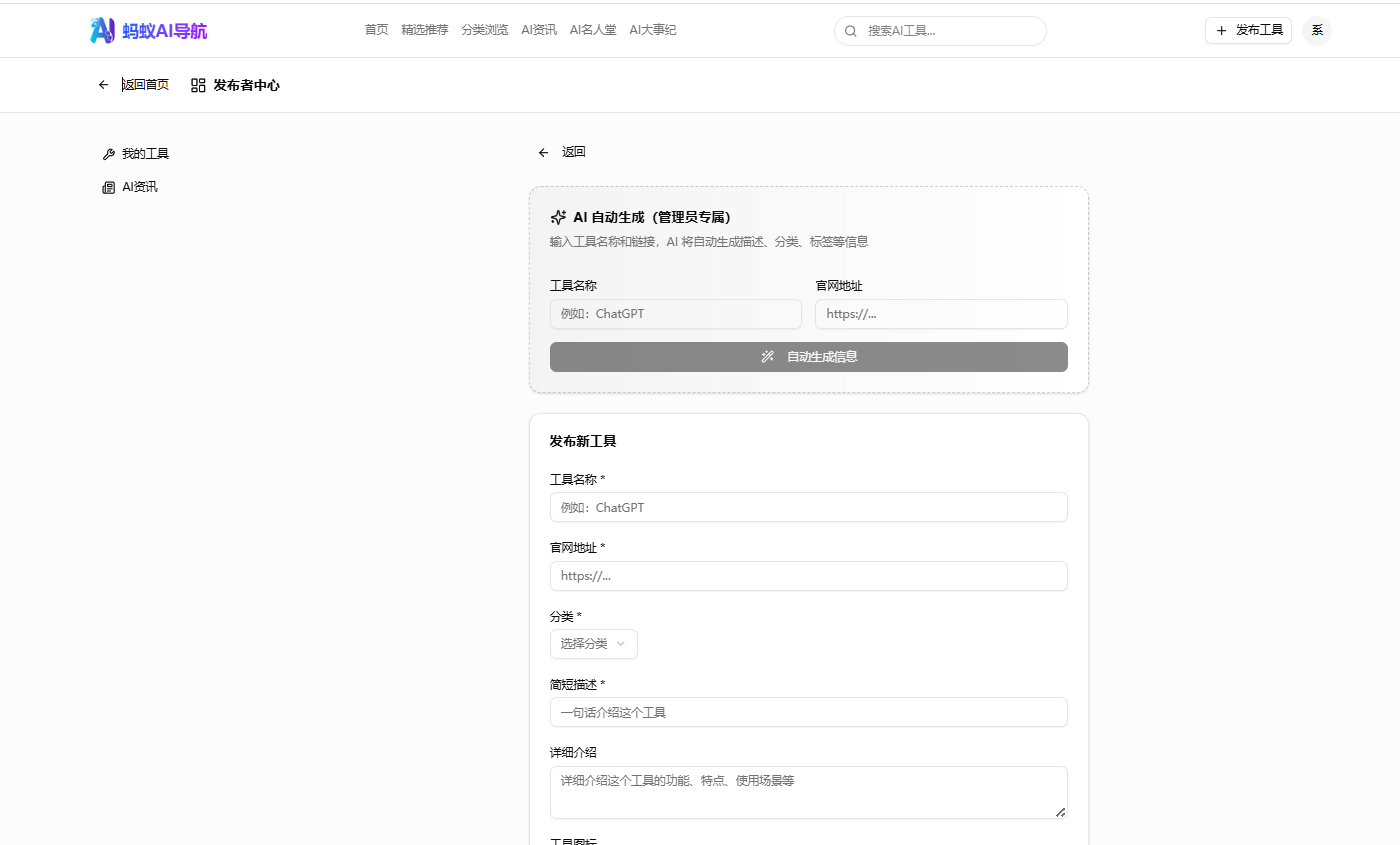Click the magnifier icon in the search bar

coord(851,31)
